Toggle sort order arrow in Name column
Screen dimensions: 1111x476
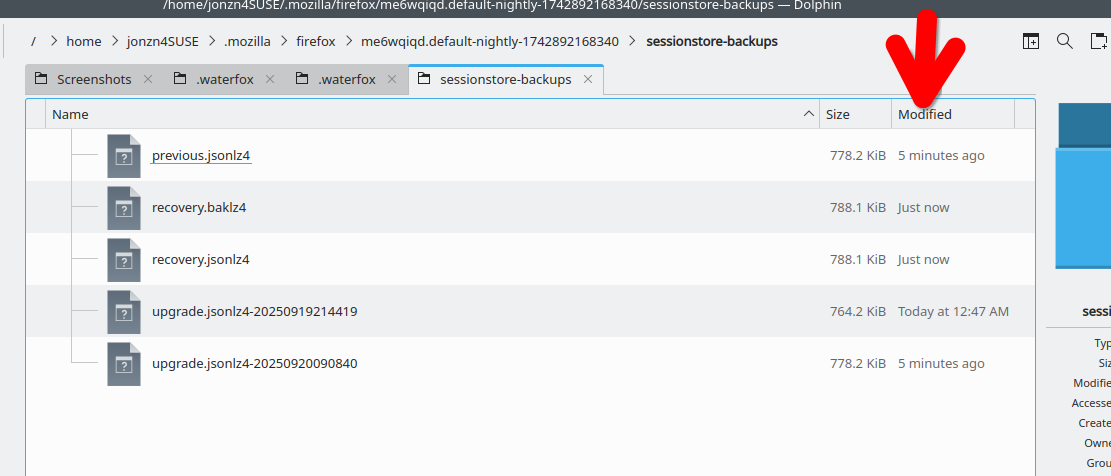pyautogui.click(x=808, y=115)
